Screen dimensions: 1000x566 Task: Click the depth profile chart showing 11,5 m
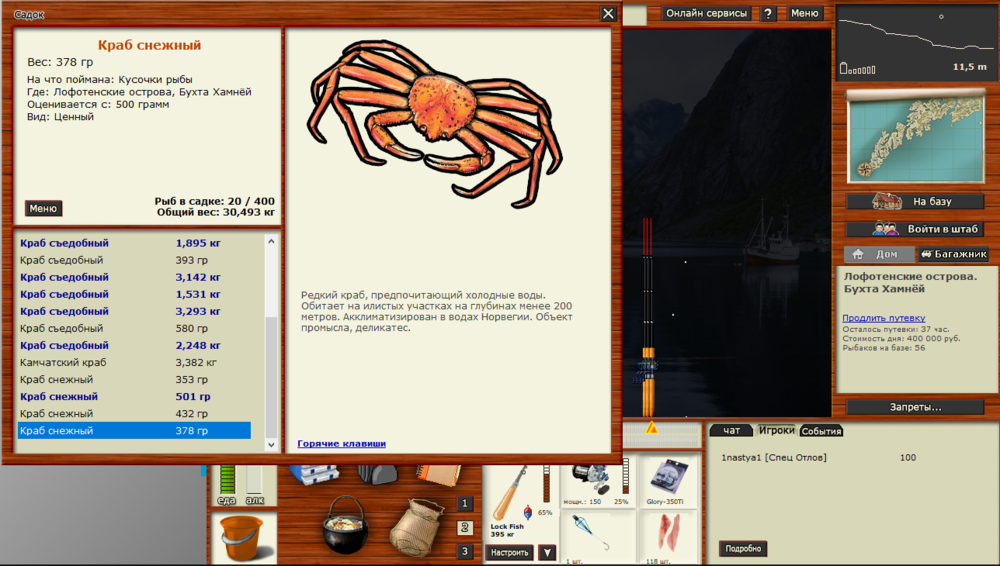pyautogui.click(x=915, y=42)
